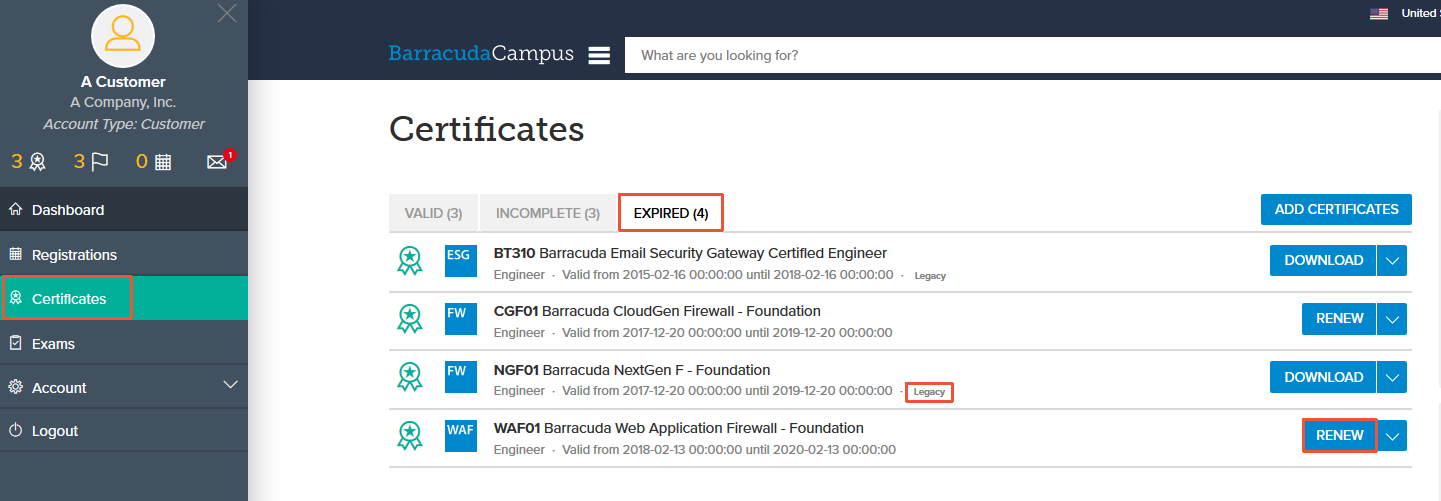Open the mail envelope notifications icon

[x=218, y=161]
